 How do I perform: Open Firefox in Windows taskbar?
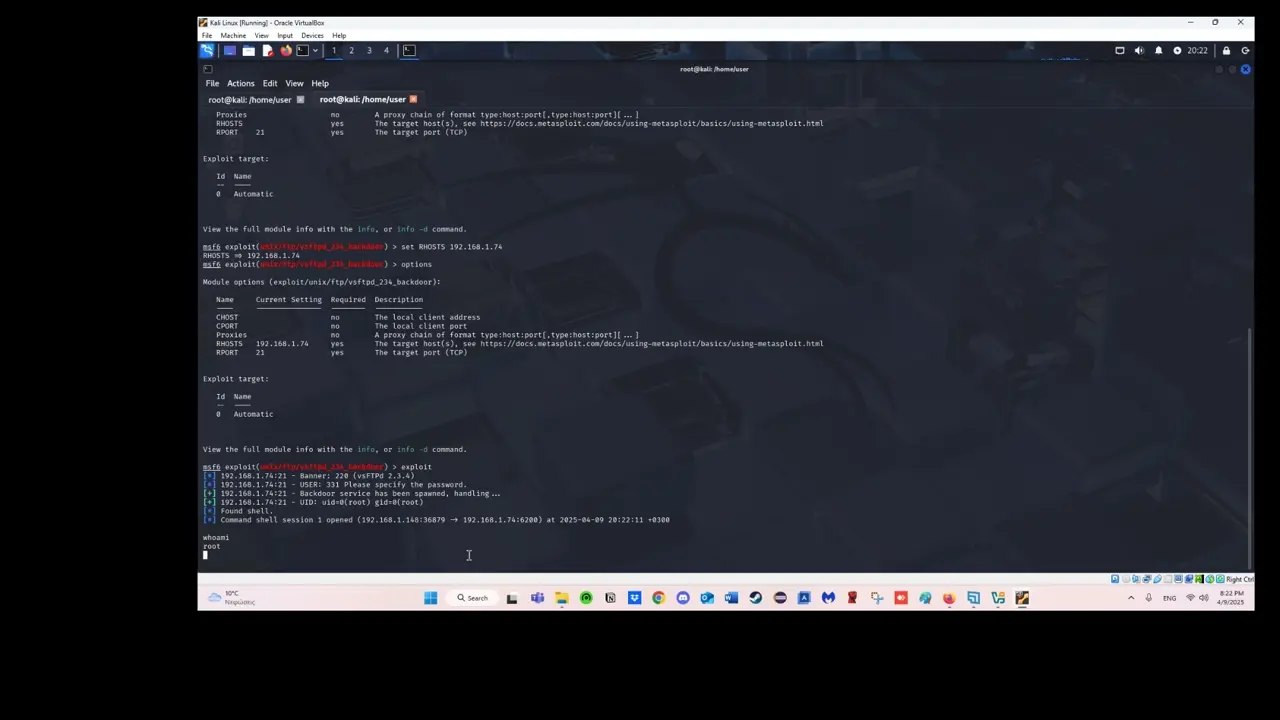pos(949,598)
